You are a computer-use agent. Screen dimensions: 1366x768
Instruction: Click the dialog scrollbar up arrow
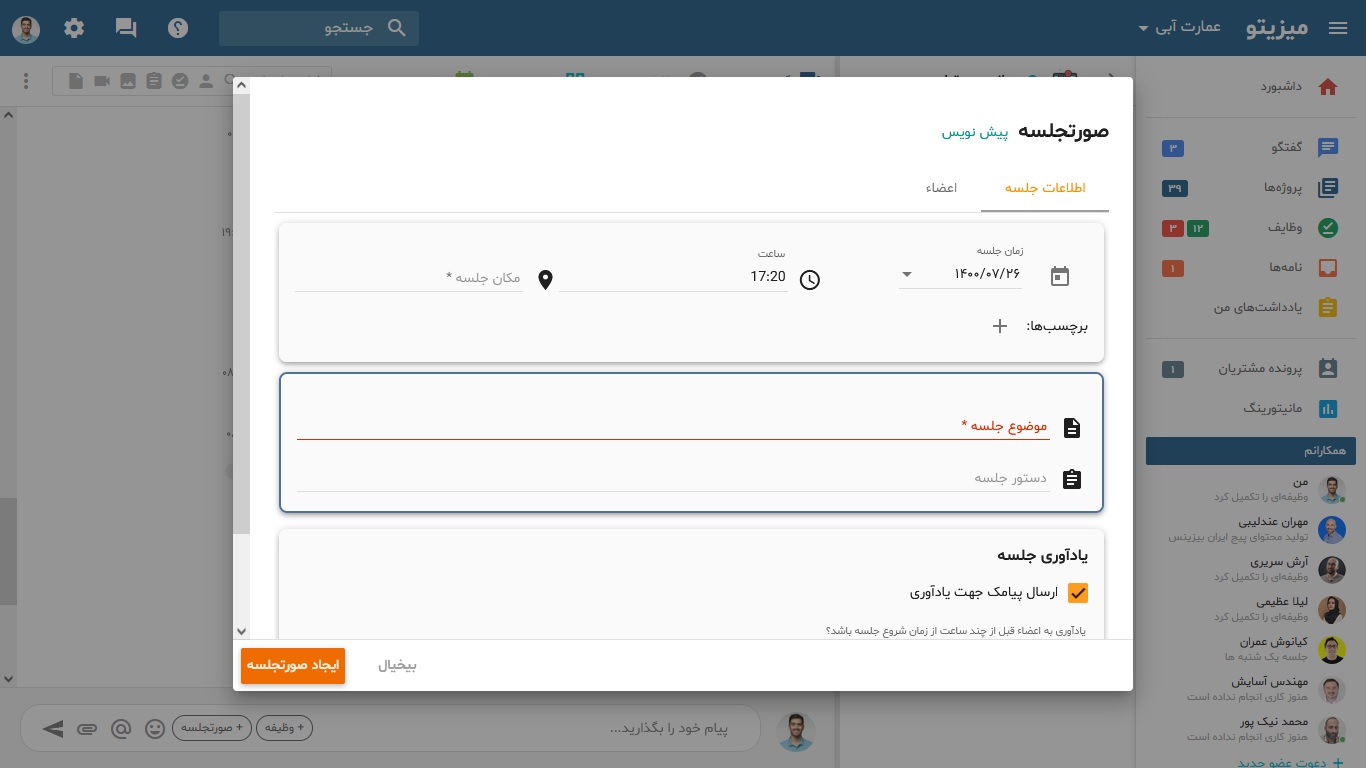241,86
